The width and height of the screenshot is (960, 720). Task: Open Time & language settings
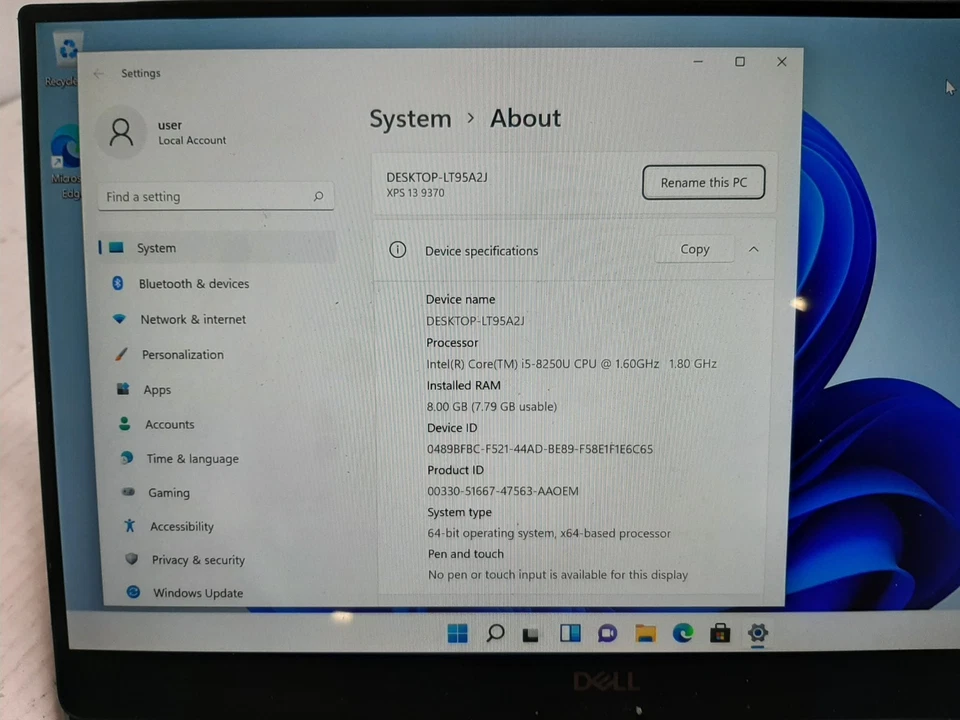(x=125, y=458)
